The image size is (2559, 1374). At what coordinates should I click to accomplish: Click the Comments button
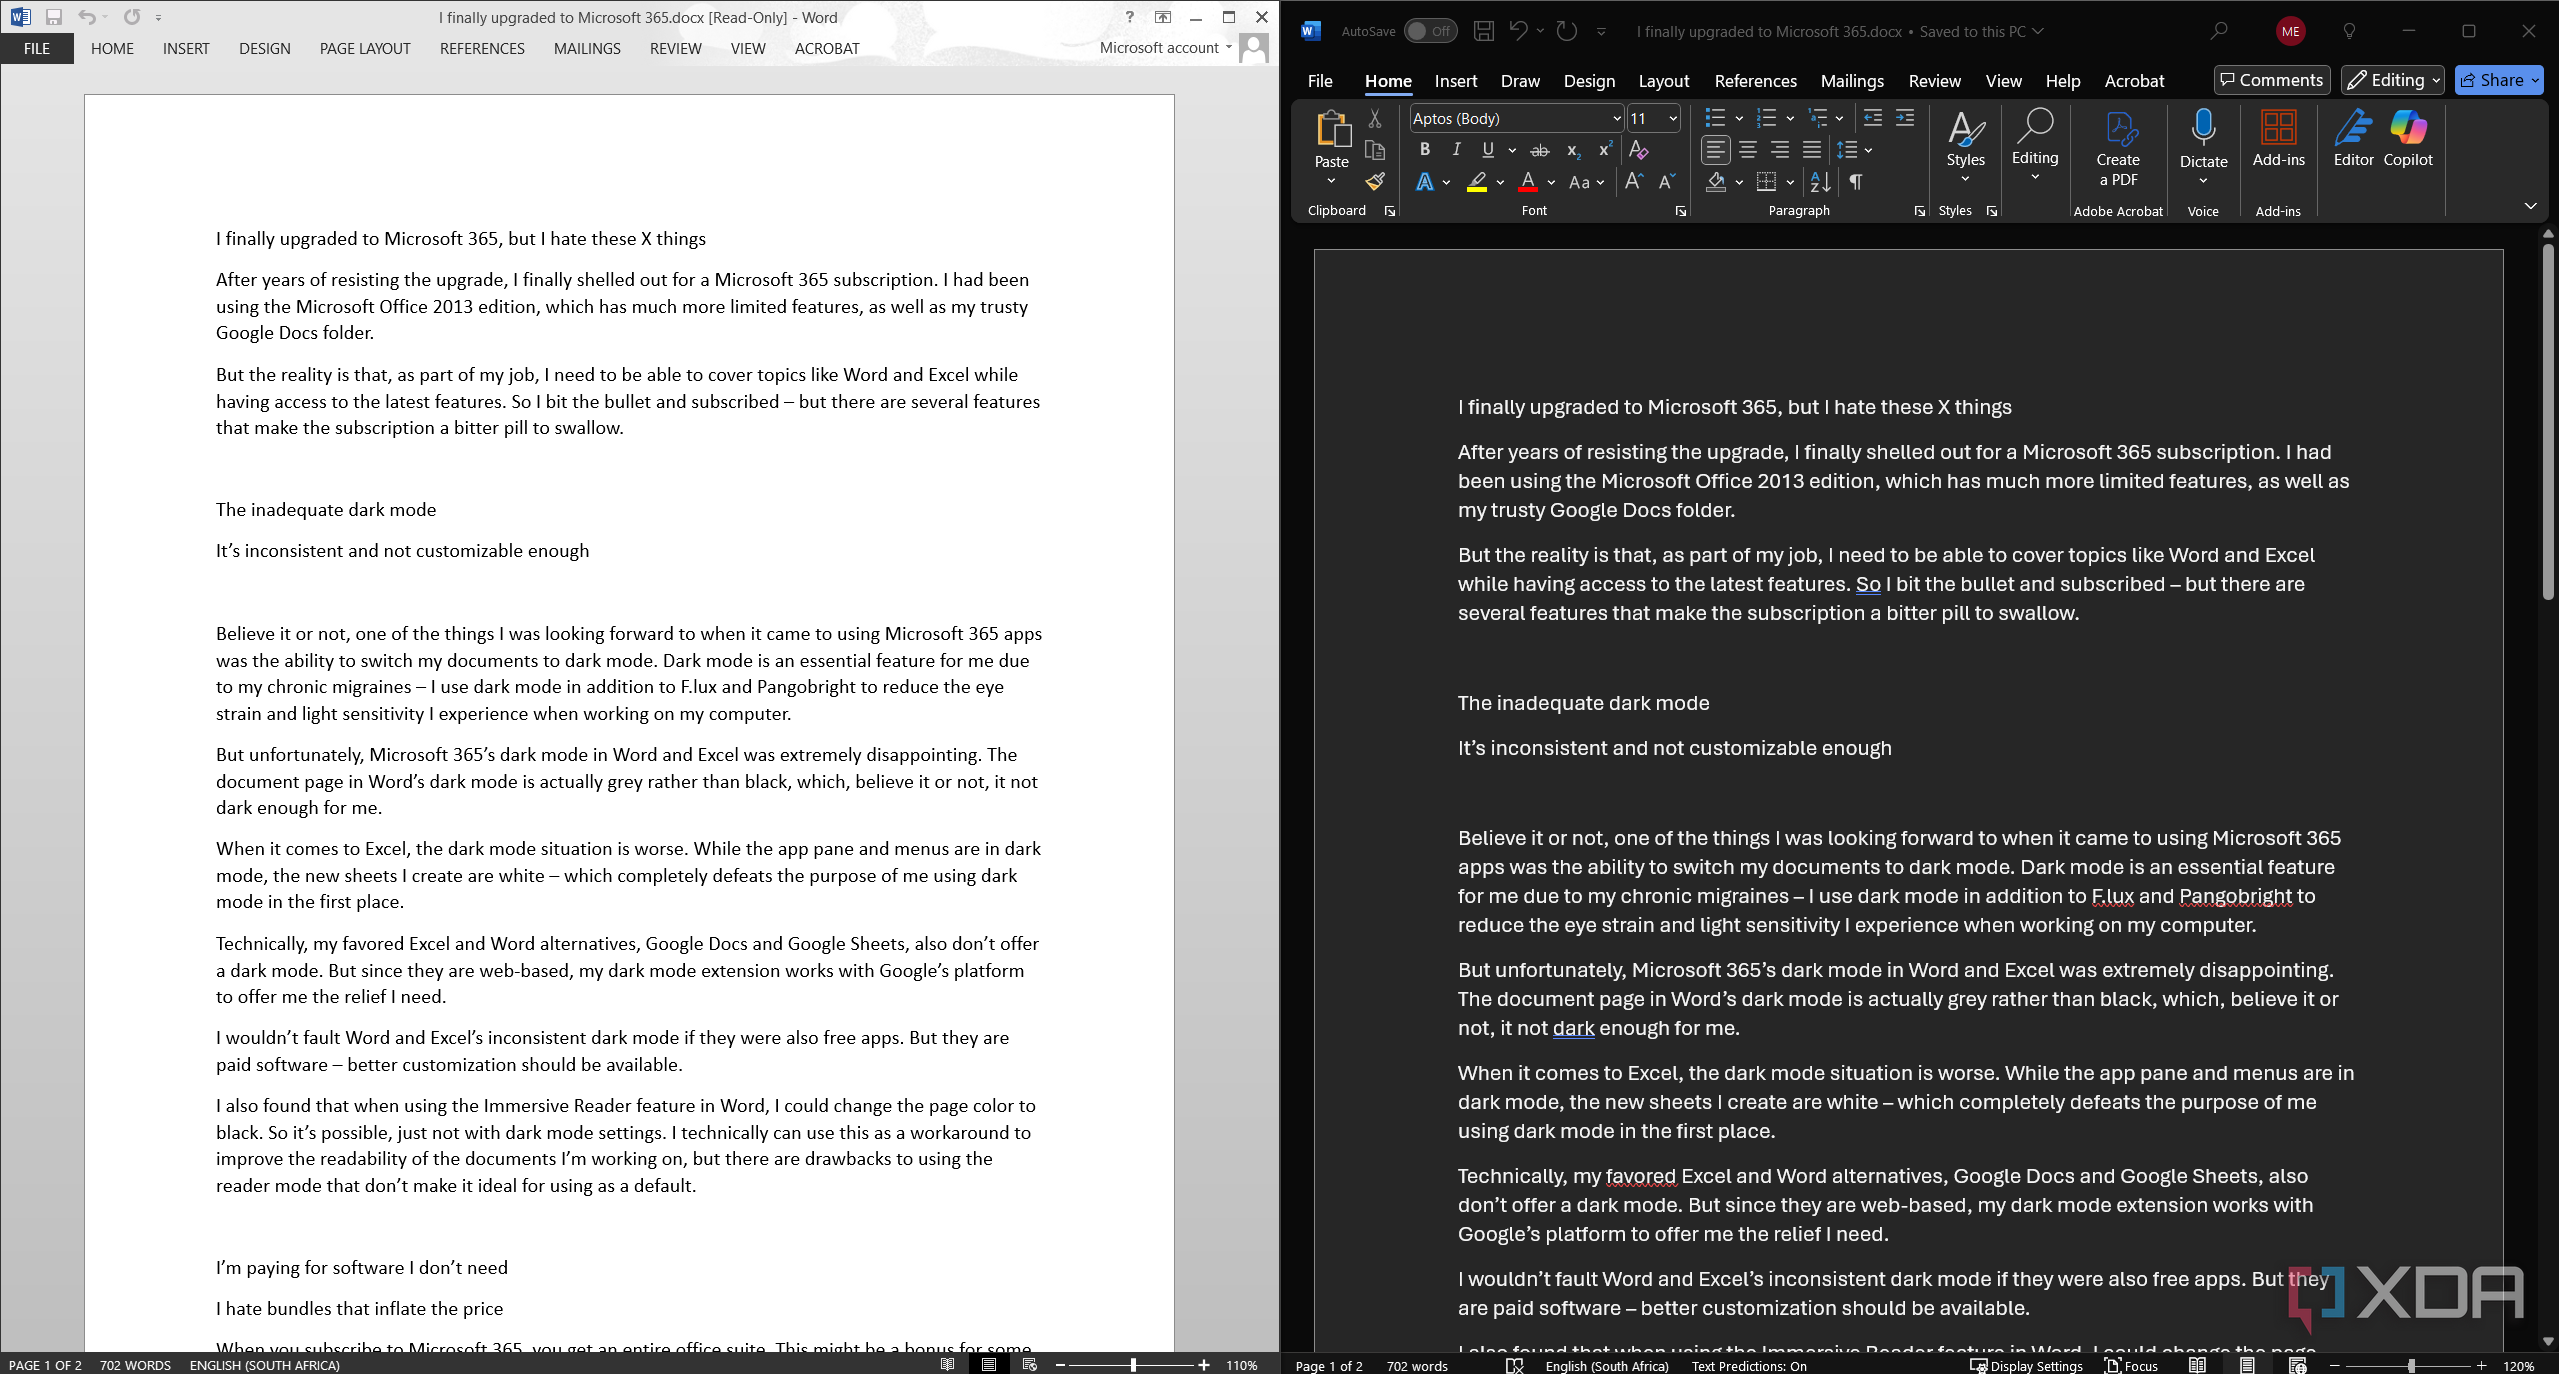pos(2272,80)
